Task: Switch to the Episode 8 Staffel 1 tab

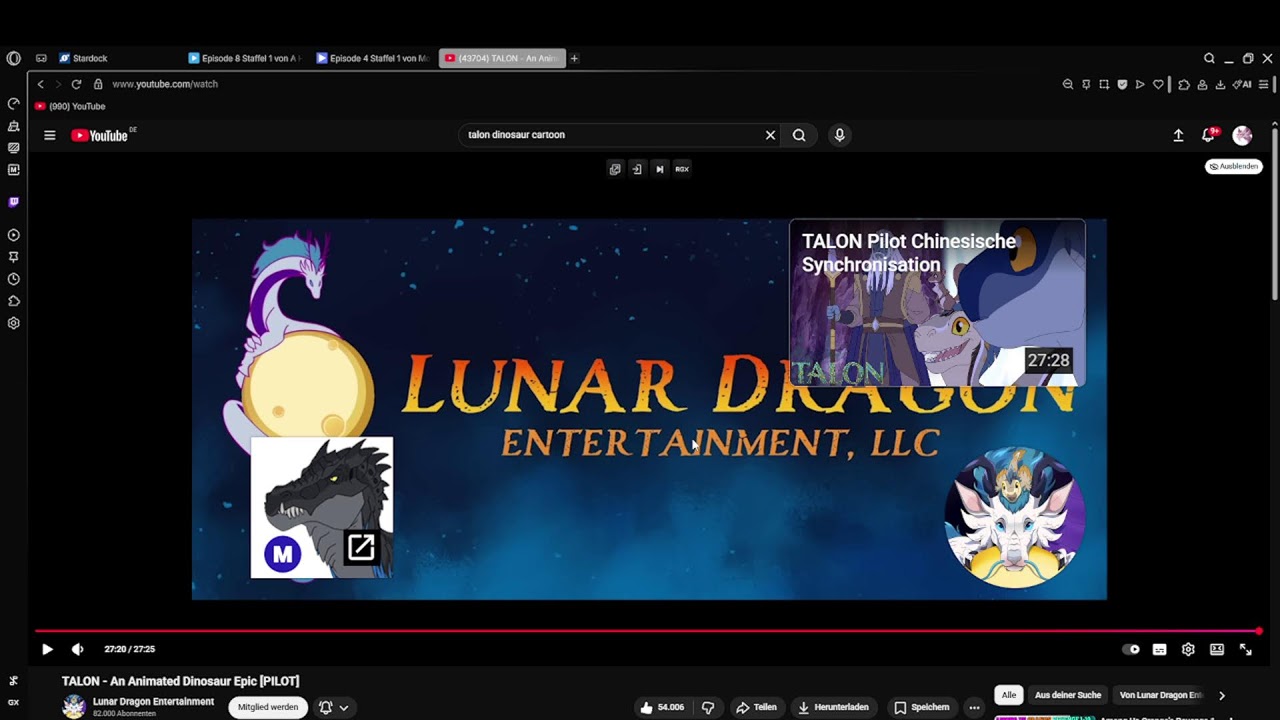Action: click(245, 58)
